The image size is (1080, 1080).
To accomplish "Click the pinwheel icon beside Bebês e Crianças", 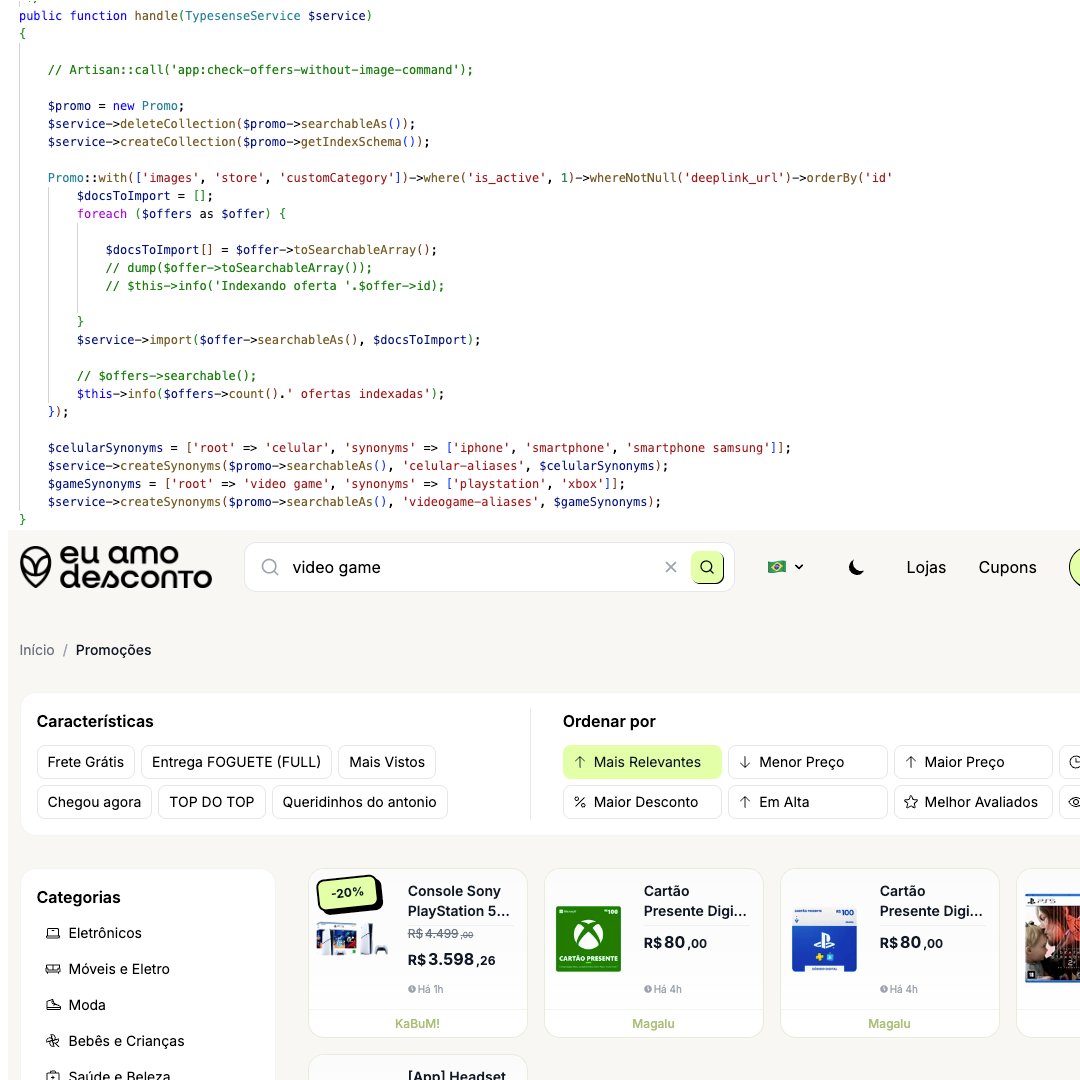I will (x=53, y=1041).
